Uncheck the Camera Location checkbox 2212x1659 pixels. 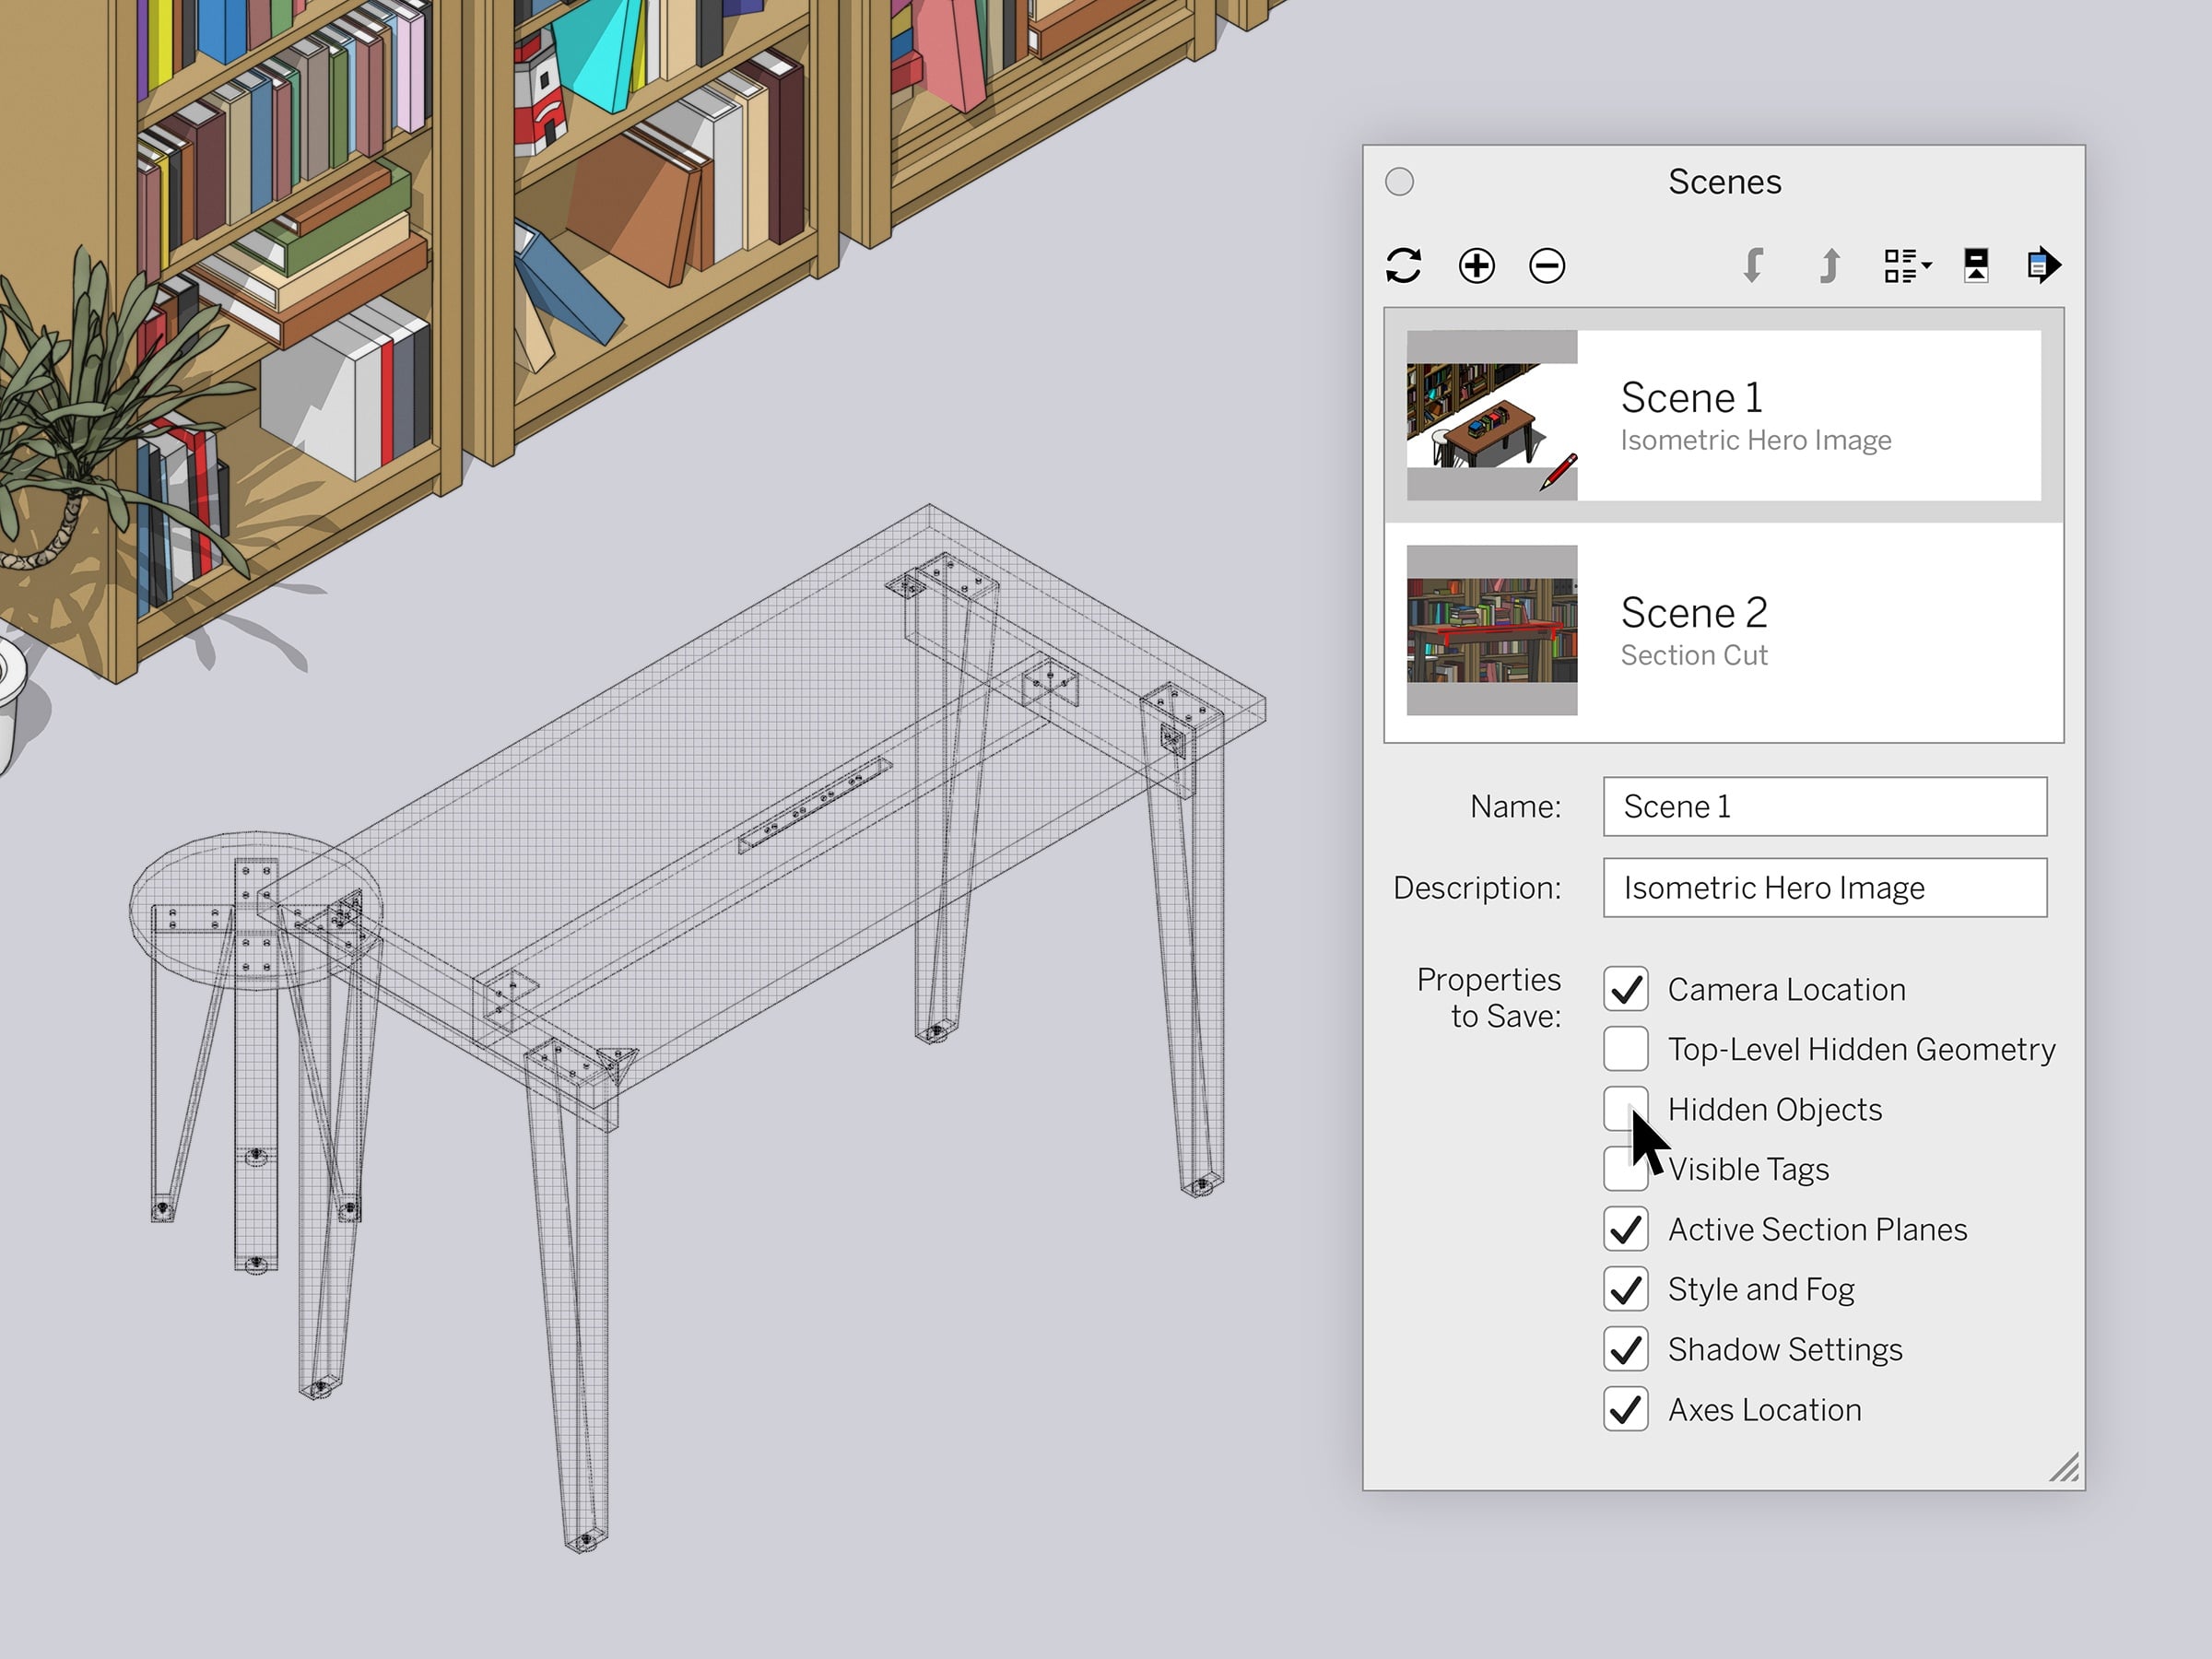click(1625, 989)
